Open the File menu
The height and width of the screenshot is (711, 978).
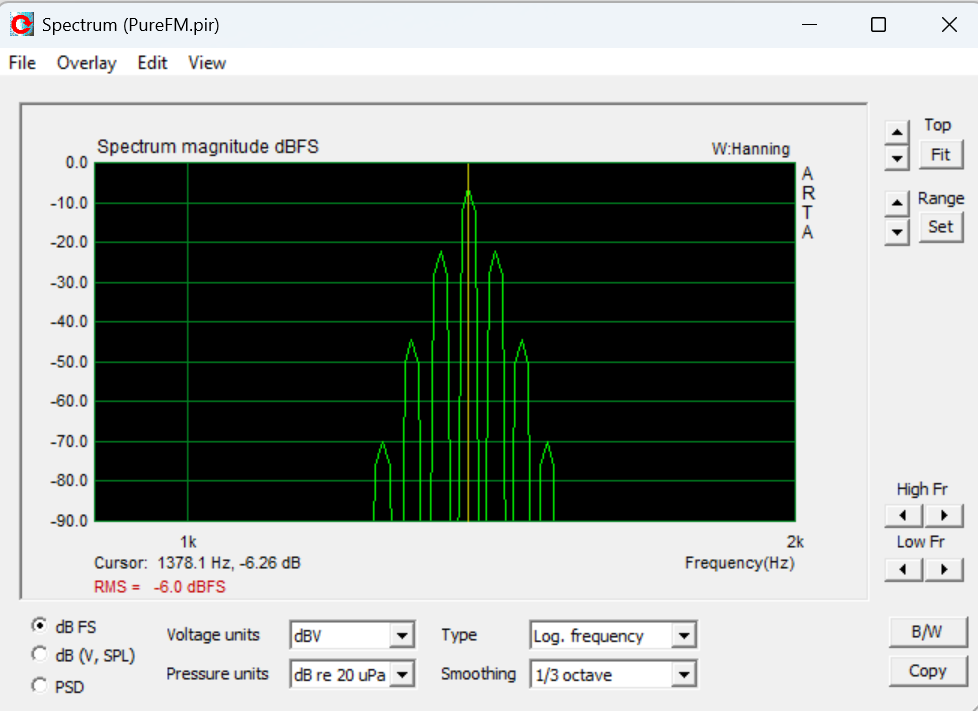22,63
